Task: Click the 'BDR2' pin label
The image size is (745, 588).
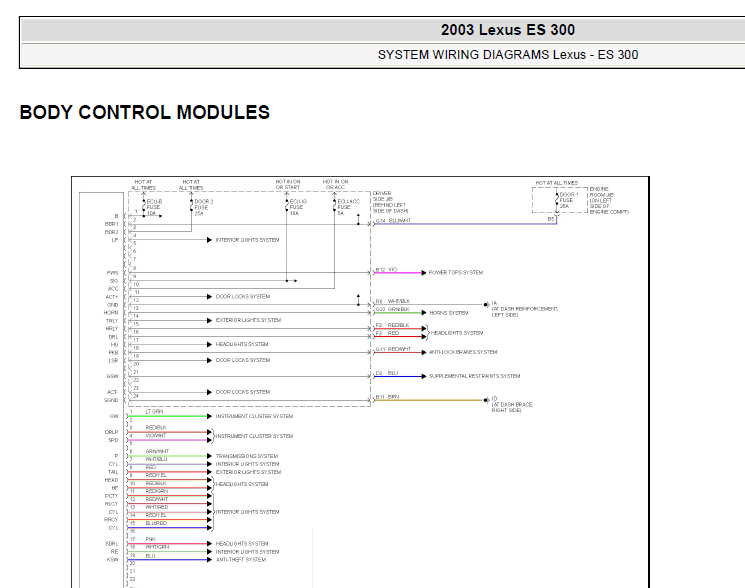Action: click(111, 232)
